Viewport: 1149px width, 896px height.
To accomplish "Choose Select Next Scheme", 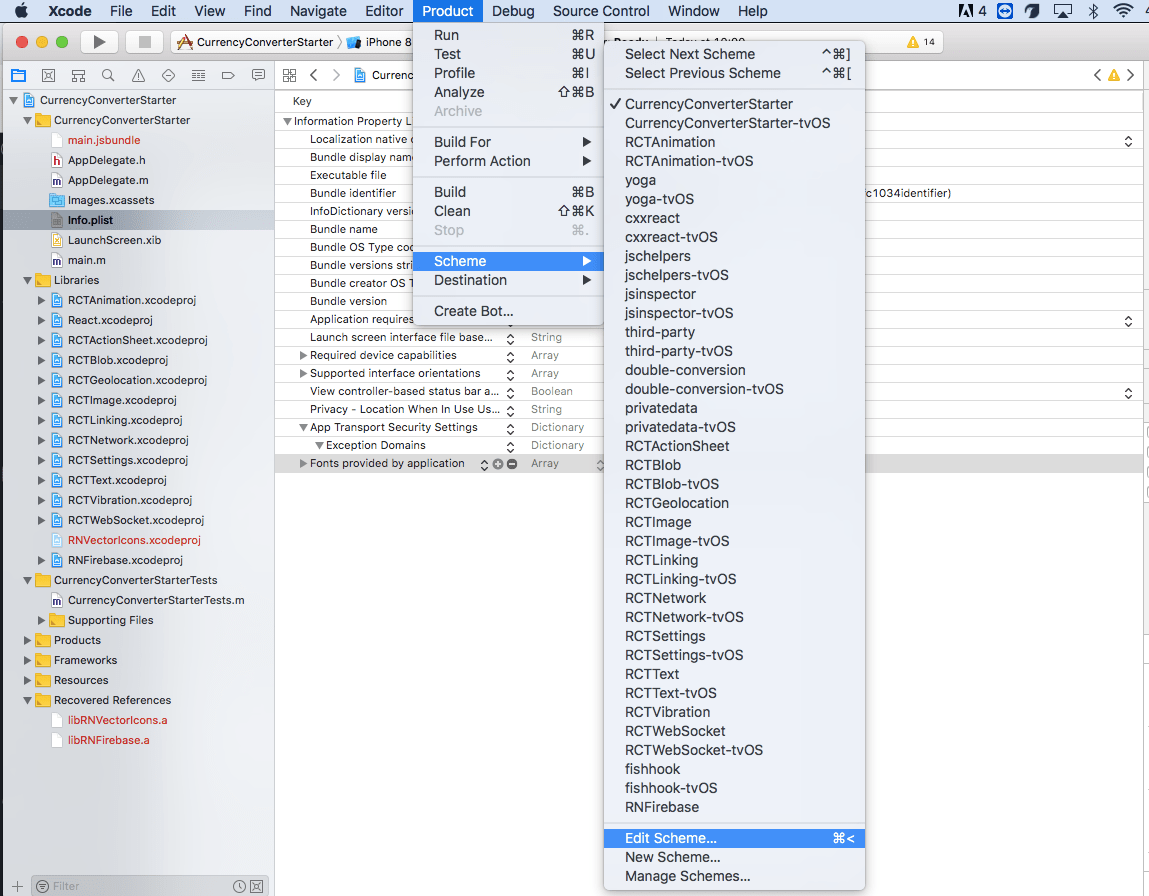I will coord(734,54).
